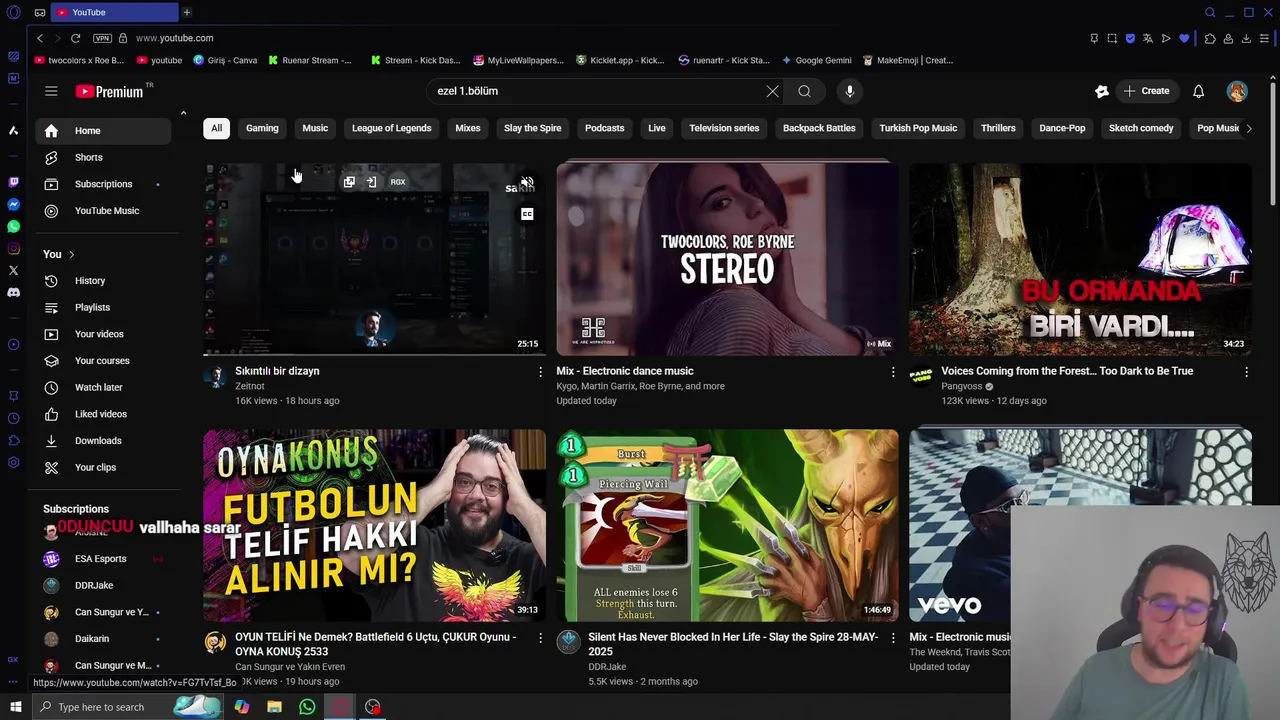
Task: Open the notifications bell
Action: (x=1198, y=91)
